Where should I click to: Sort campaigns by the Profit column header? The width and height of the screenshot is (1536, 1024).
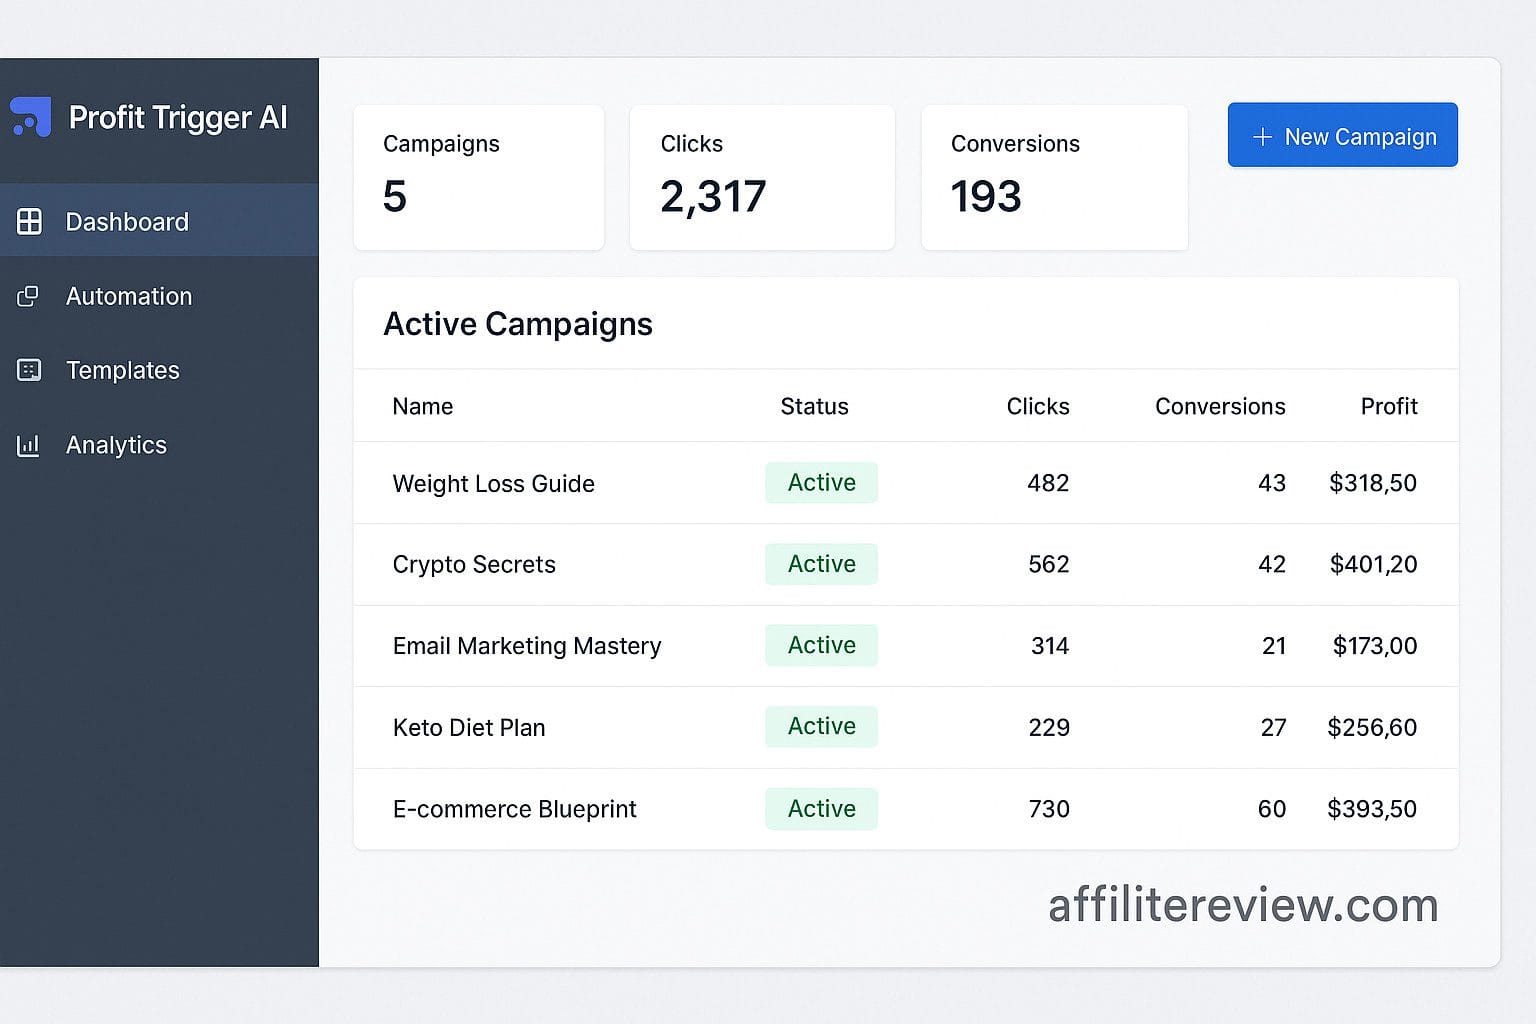(x=1389, y=406)
